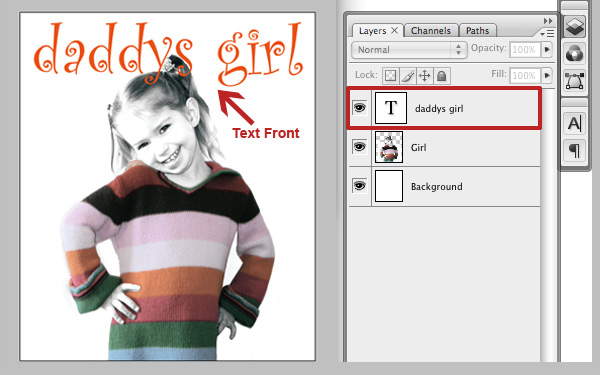Open the Channels panel dock icon
The image size is (600, 375).
click(x=574, y=54)
